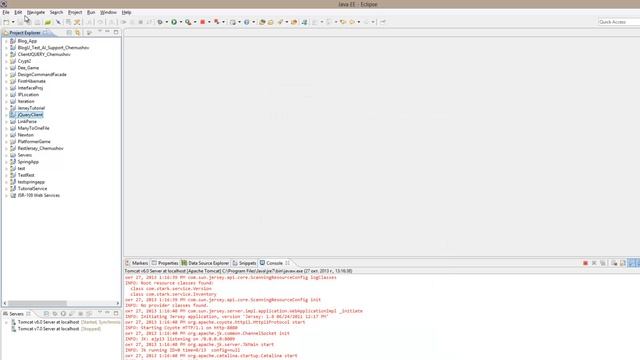Image resolution: width=640 pixels, height=360 pixels.
Task: Minimize the Project Explorer panel
Action: click(x=108, y=32)
